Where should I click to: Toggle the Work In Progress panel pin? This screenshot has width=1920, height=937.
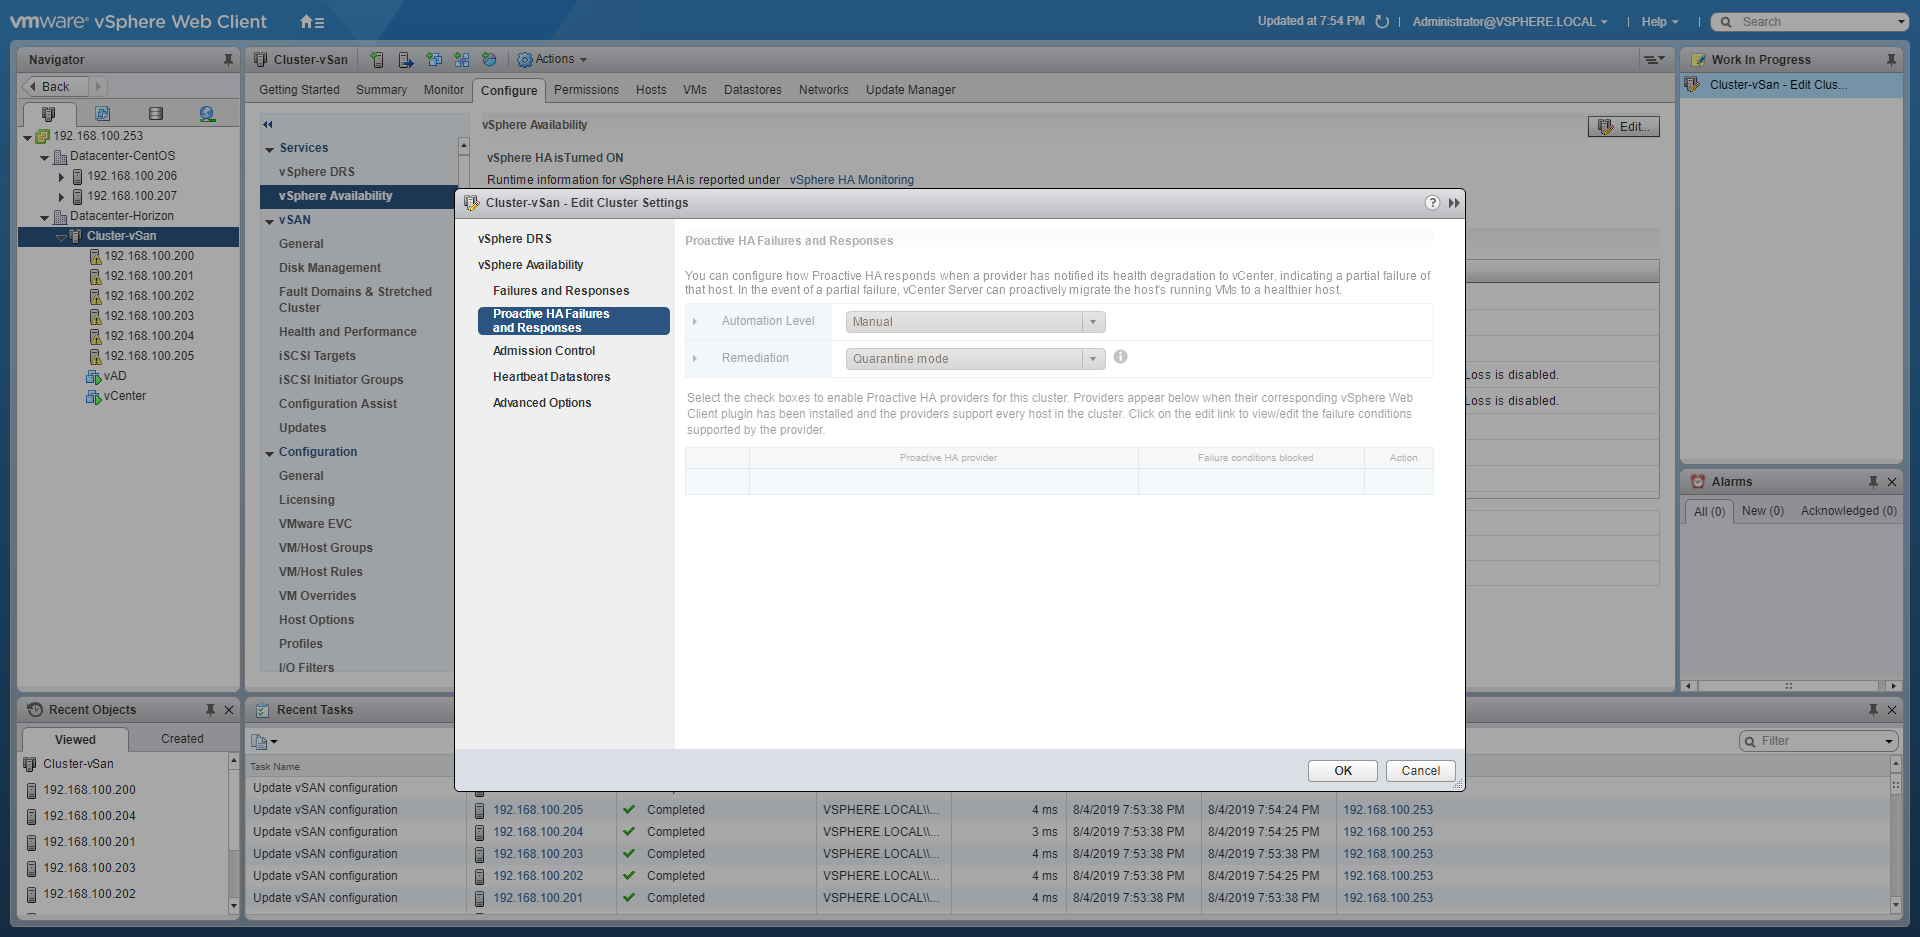(x=1891, y=60)
